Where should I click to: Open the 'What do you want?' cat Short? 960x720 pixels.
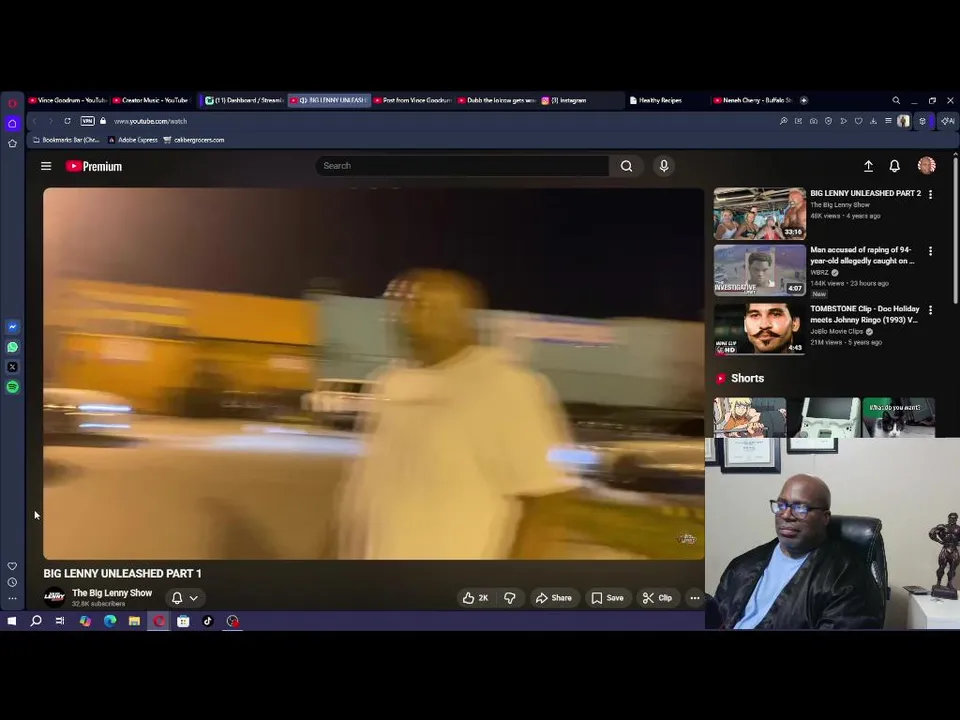[x=898, y=418]
